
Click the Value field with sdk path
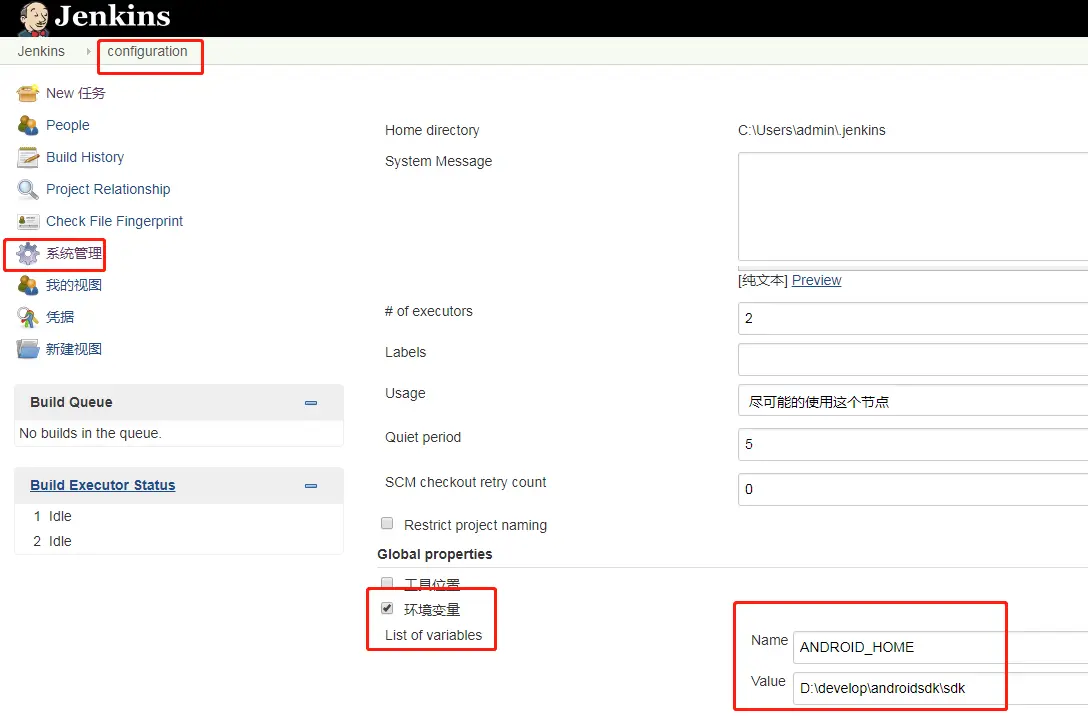point(940,688)
